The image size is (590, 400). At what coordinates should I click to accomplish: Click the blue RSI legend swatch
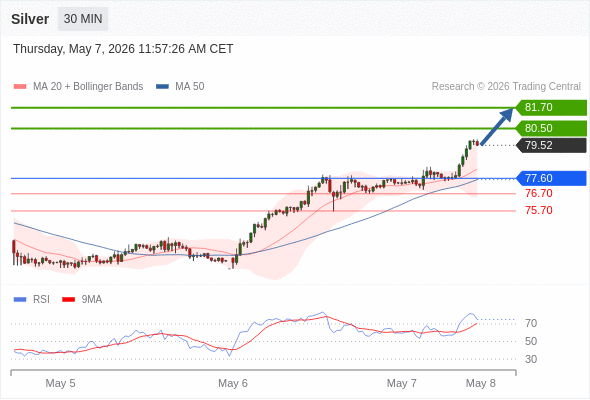pyautogui.click(x=20, y=300)
